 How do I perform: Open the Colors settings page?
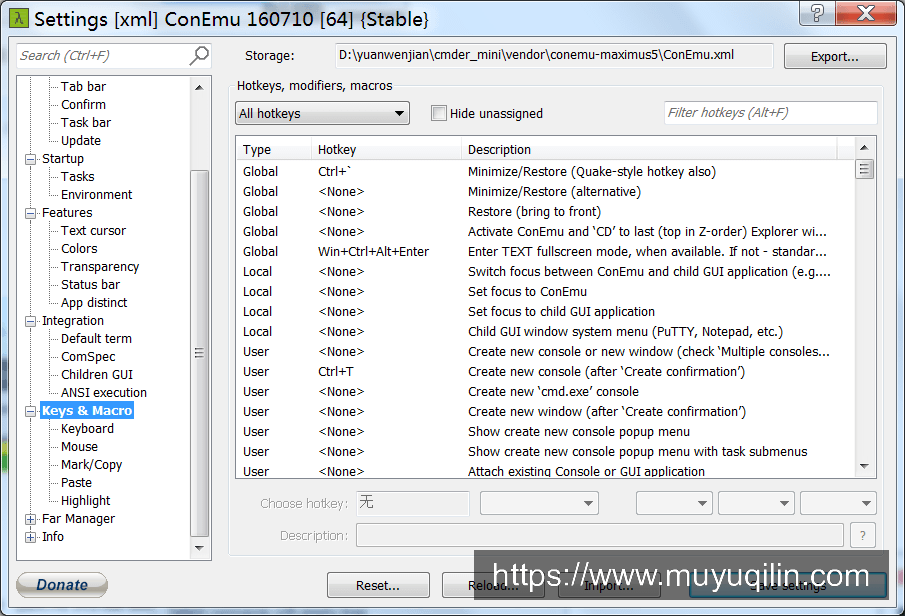(x=79, y=248)
